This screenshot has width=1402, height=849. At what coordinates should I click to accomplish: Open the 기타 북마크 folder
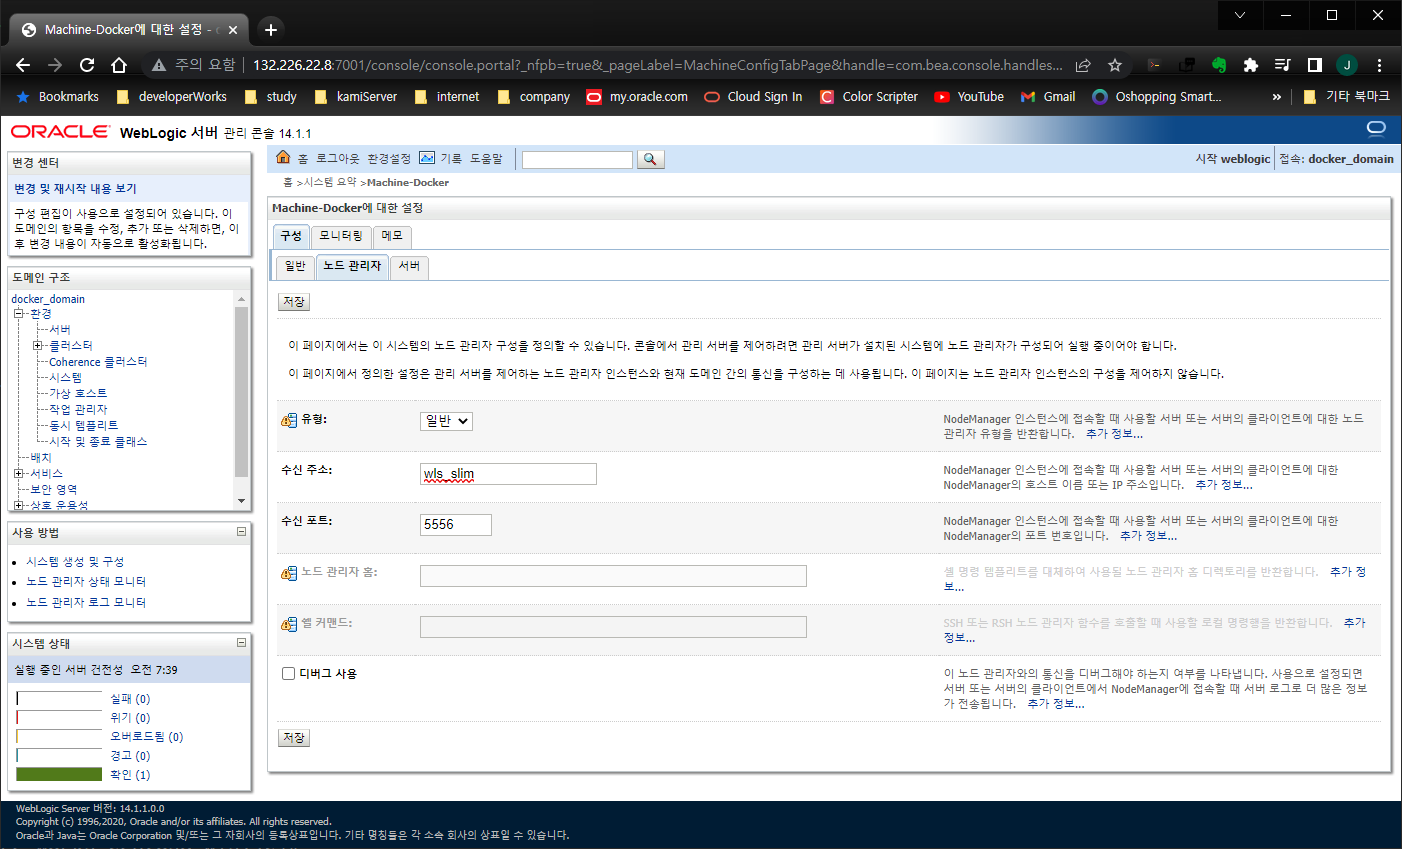point(1347,97)
